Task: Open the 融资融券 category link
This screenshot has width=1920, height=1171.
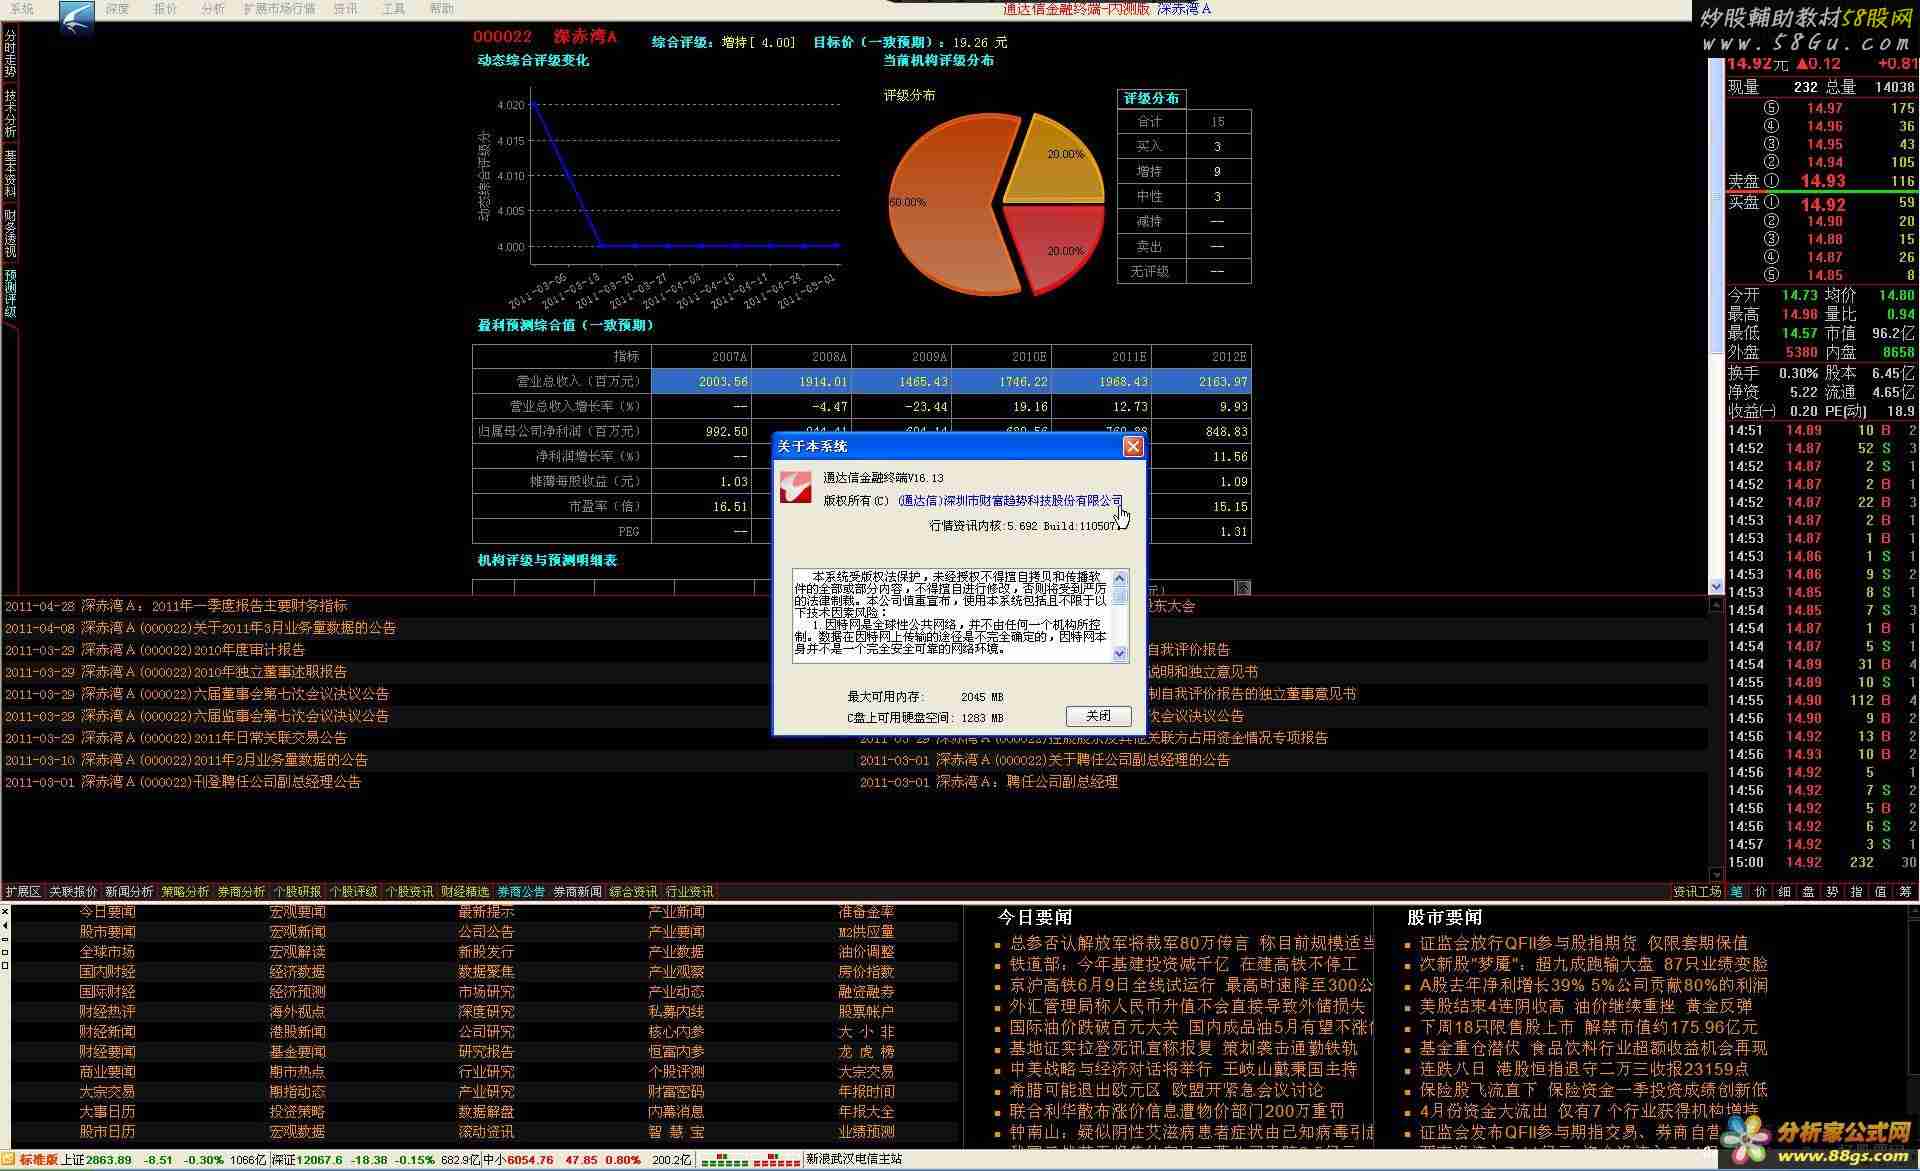Action: 866,992
